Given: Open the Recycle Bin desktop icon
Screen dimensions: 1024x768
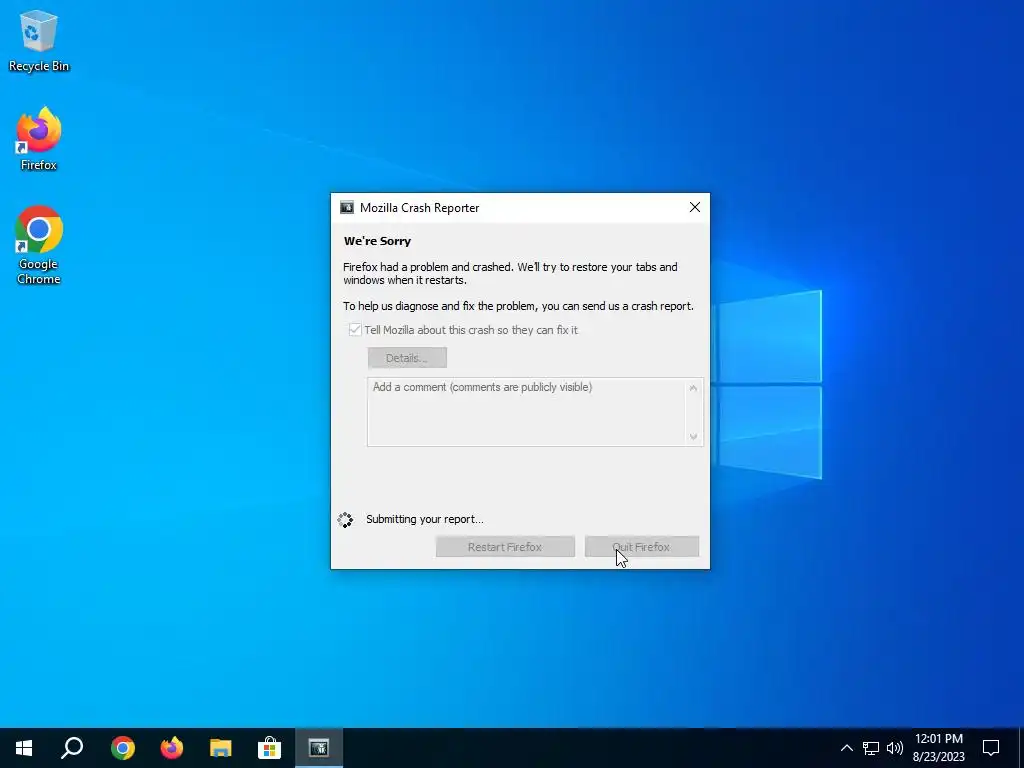Looking at the screenshot, I should [x=39, y=40].
